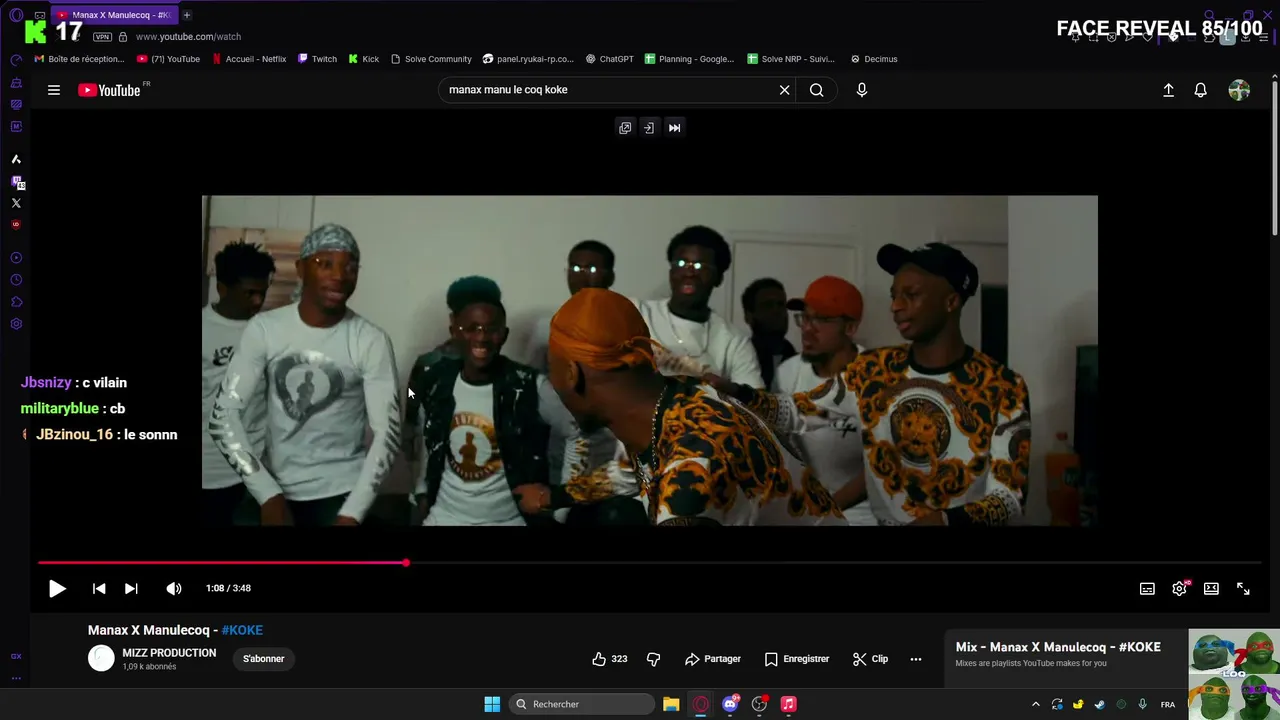
Task: Open the Windows Start menu
Action: pos(492,704)
